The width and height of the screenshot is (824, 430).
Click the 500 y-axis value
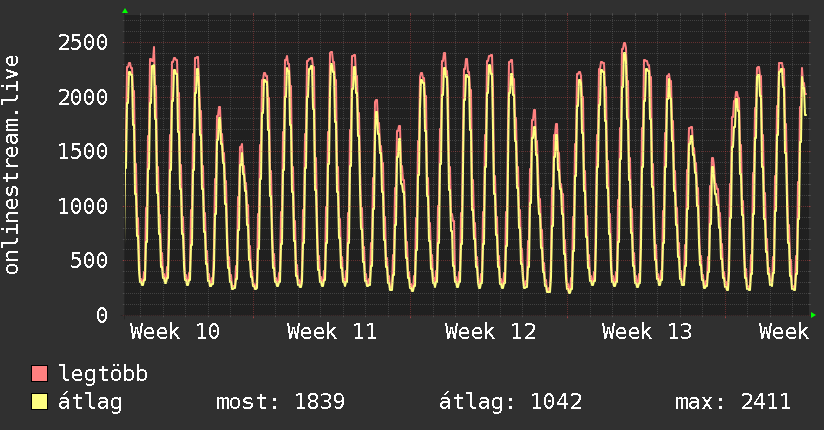90,261
